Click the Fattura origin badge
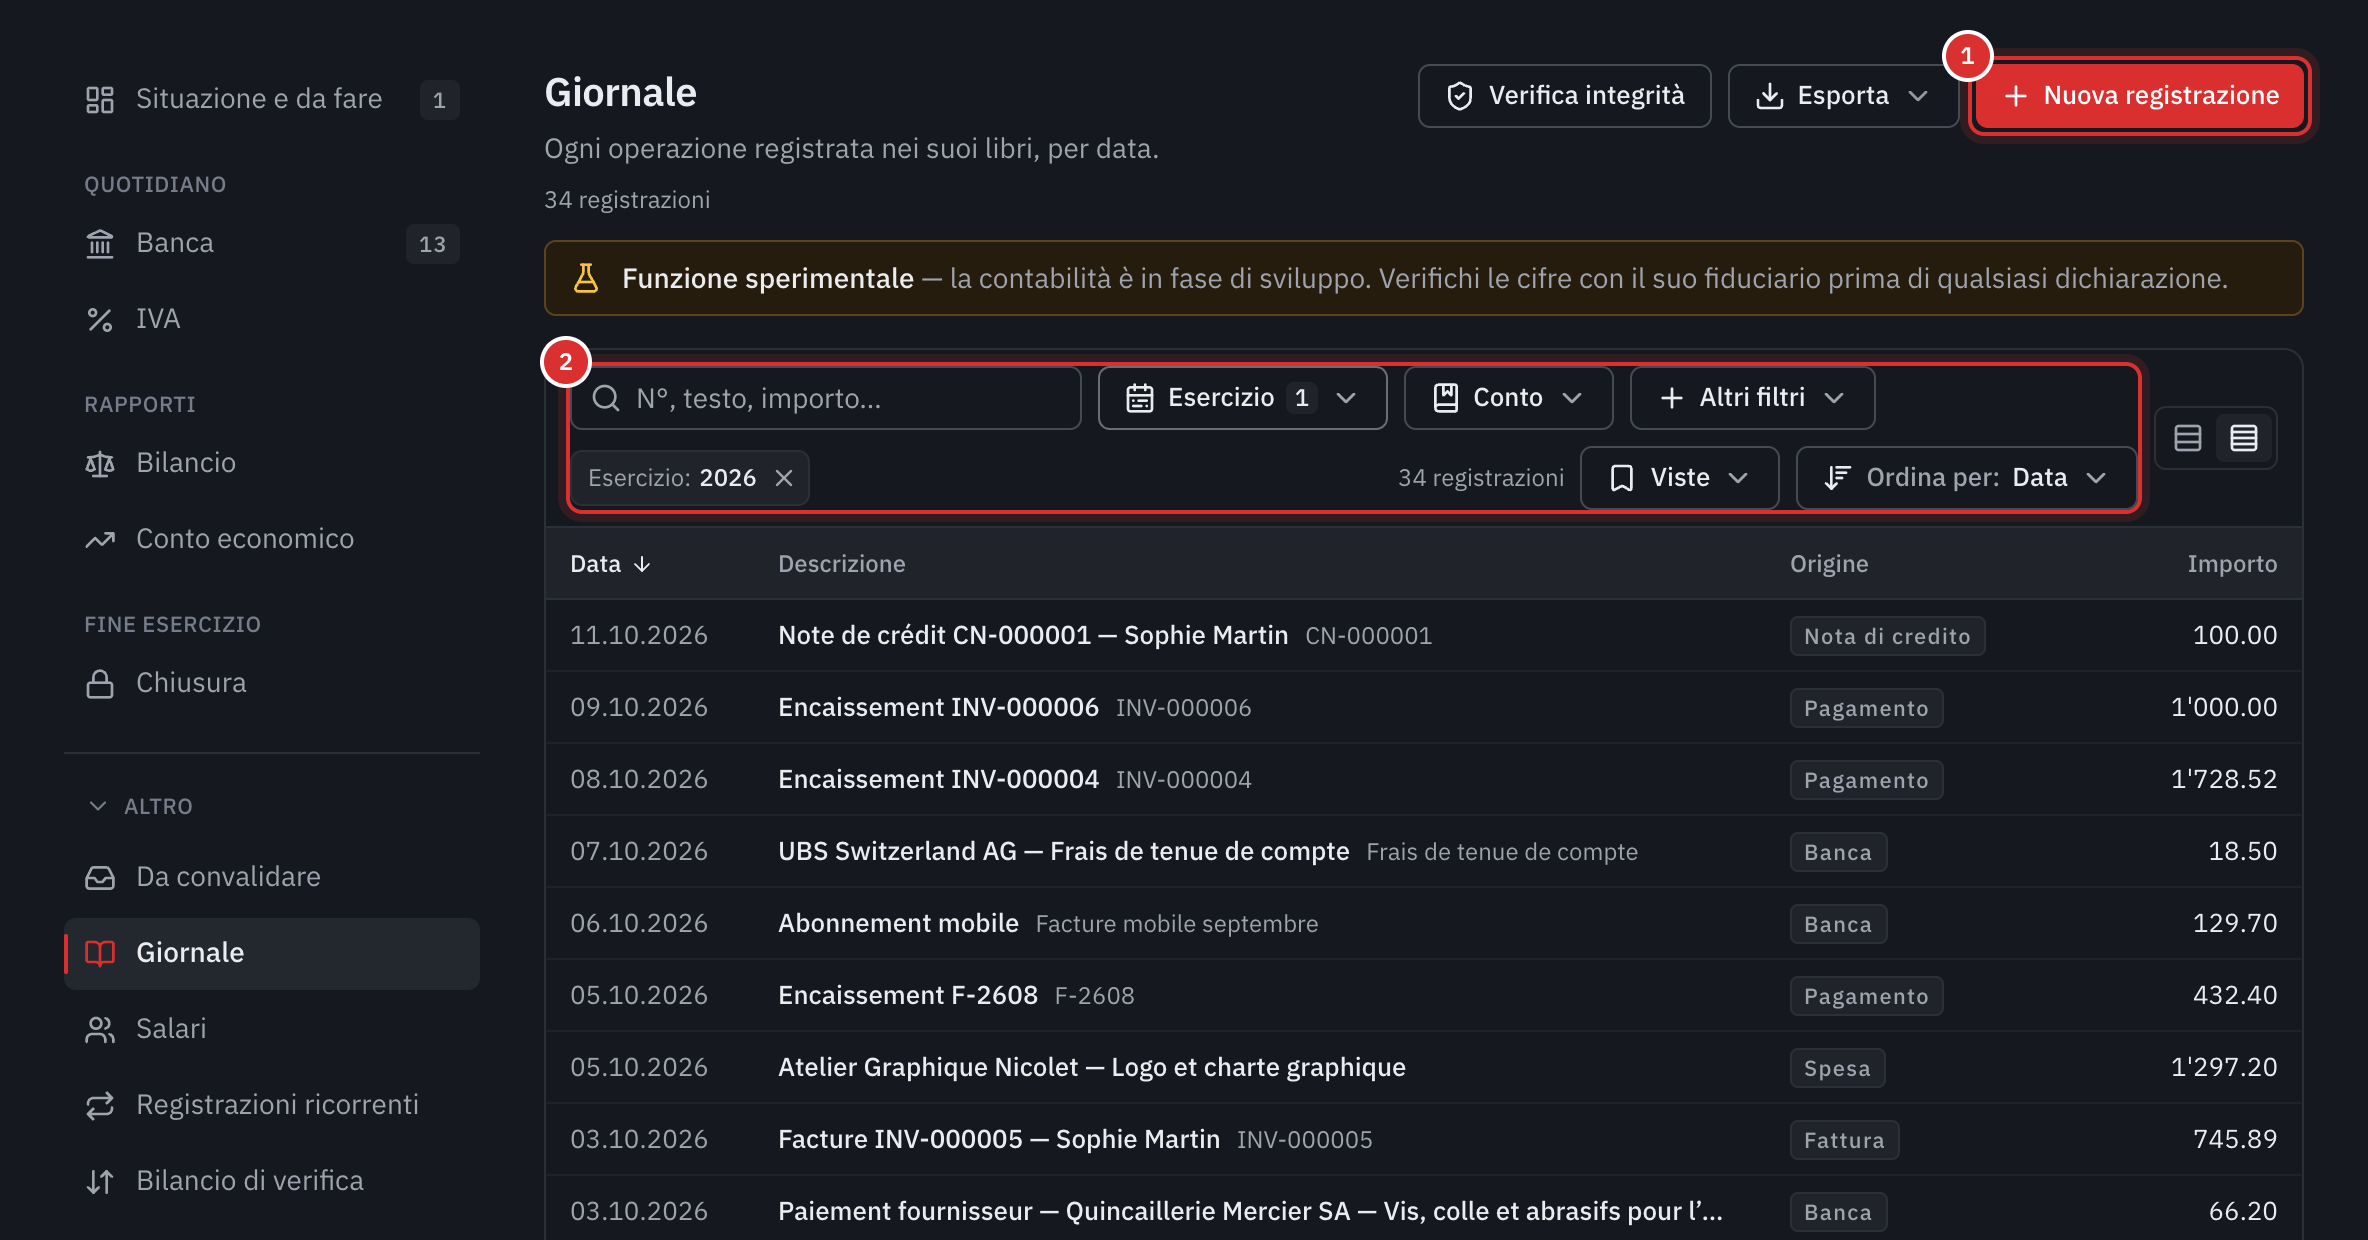The image size is (2368, 1240). (1844, 1140)
